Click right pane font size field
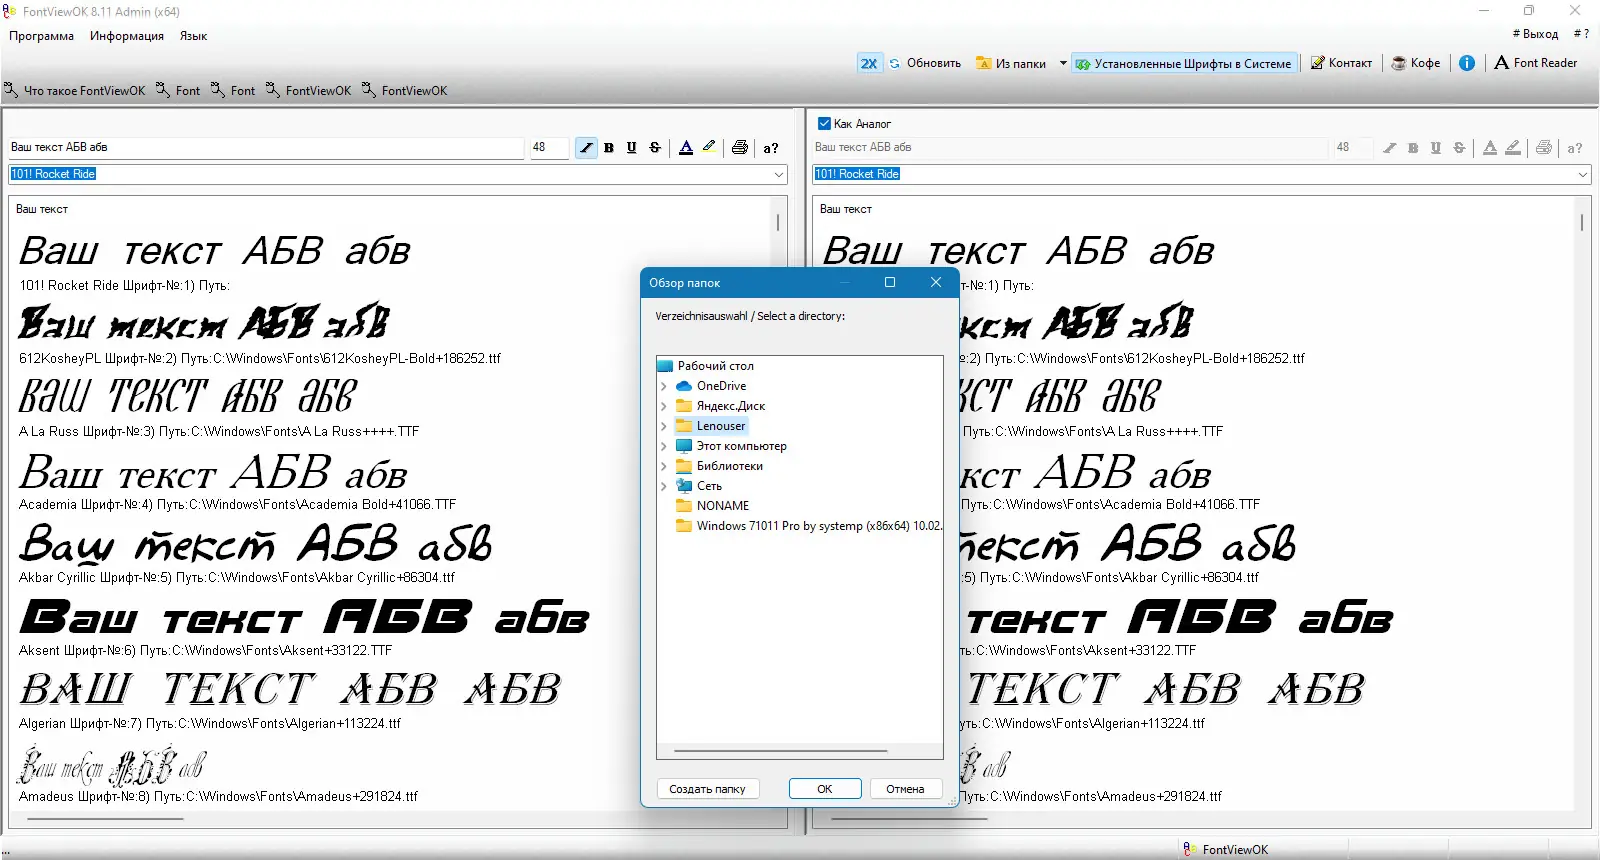The height and width of the screenshot is (860, 1600). [x=1352, y=147]
